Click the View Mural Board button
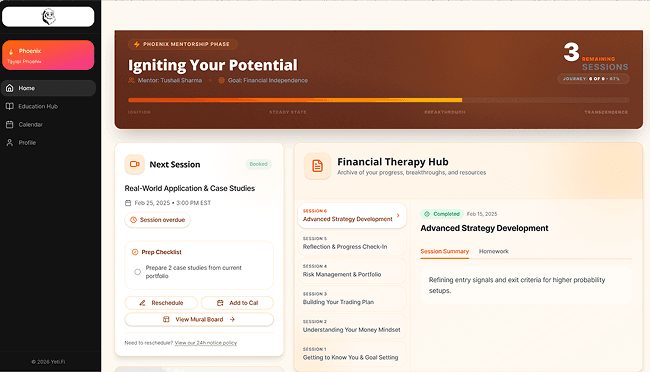 (199, 319)
